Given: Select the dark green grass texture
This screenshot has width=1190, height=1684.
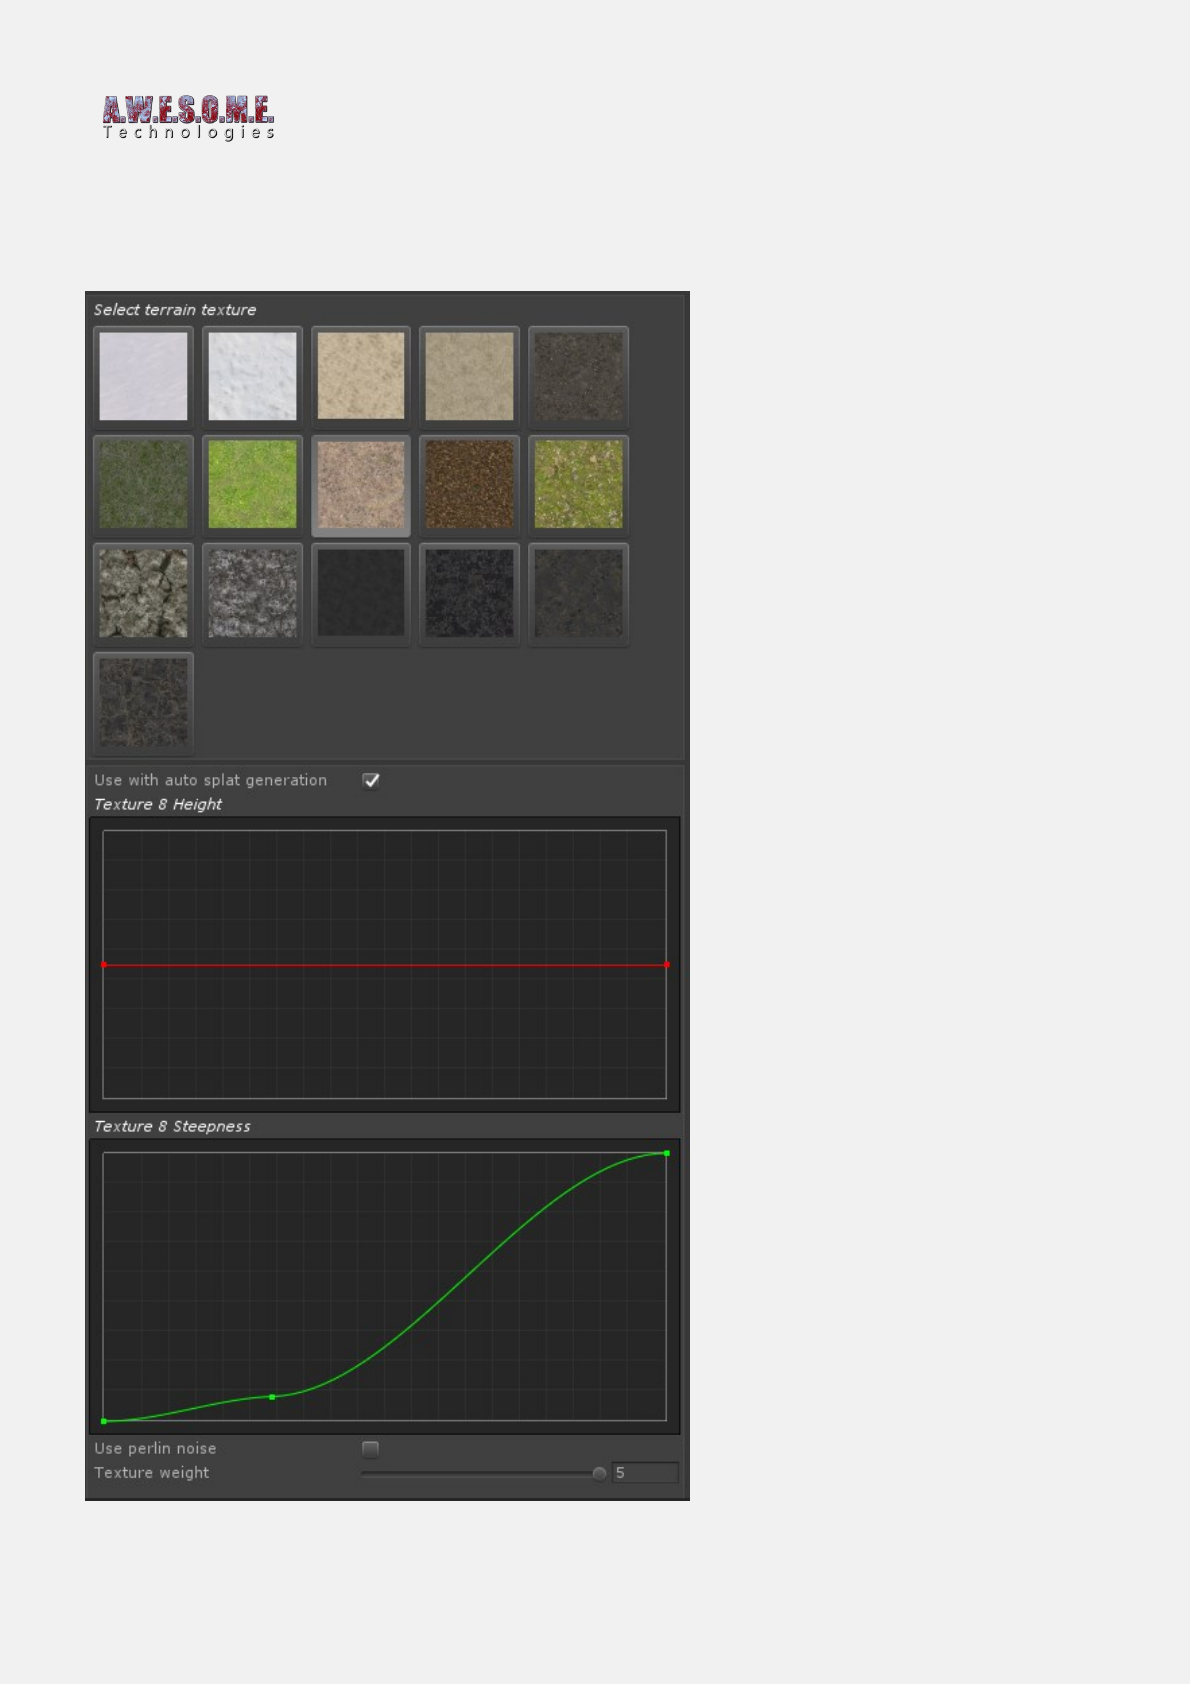Looking at the screenshot, I should click(143, 485).
